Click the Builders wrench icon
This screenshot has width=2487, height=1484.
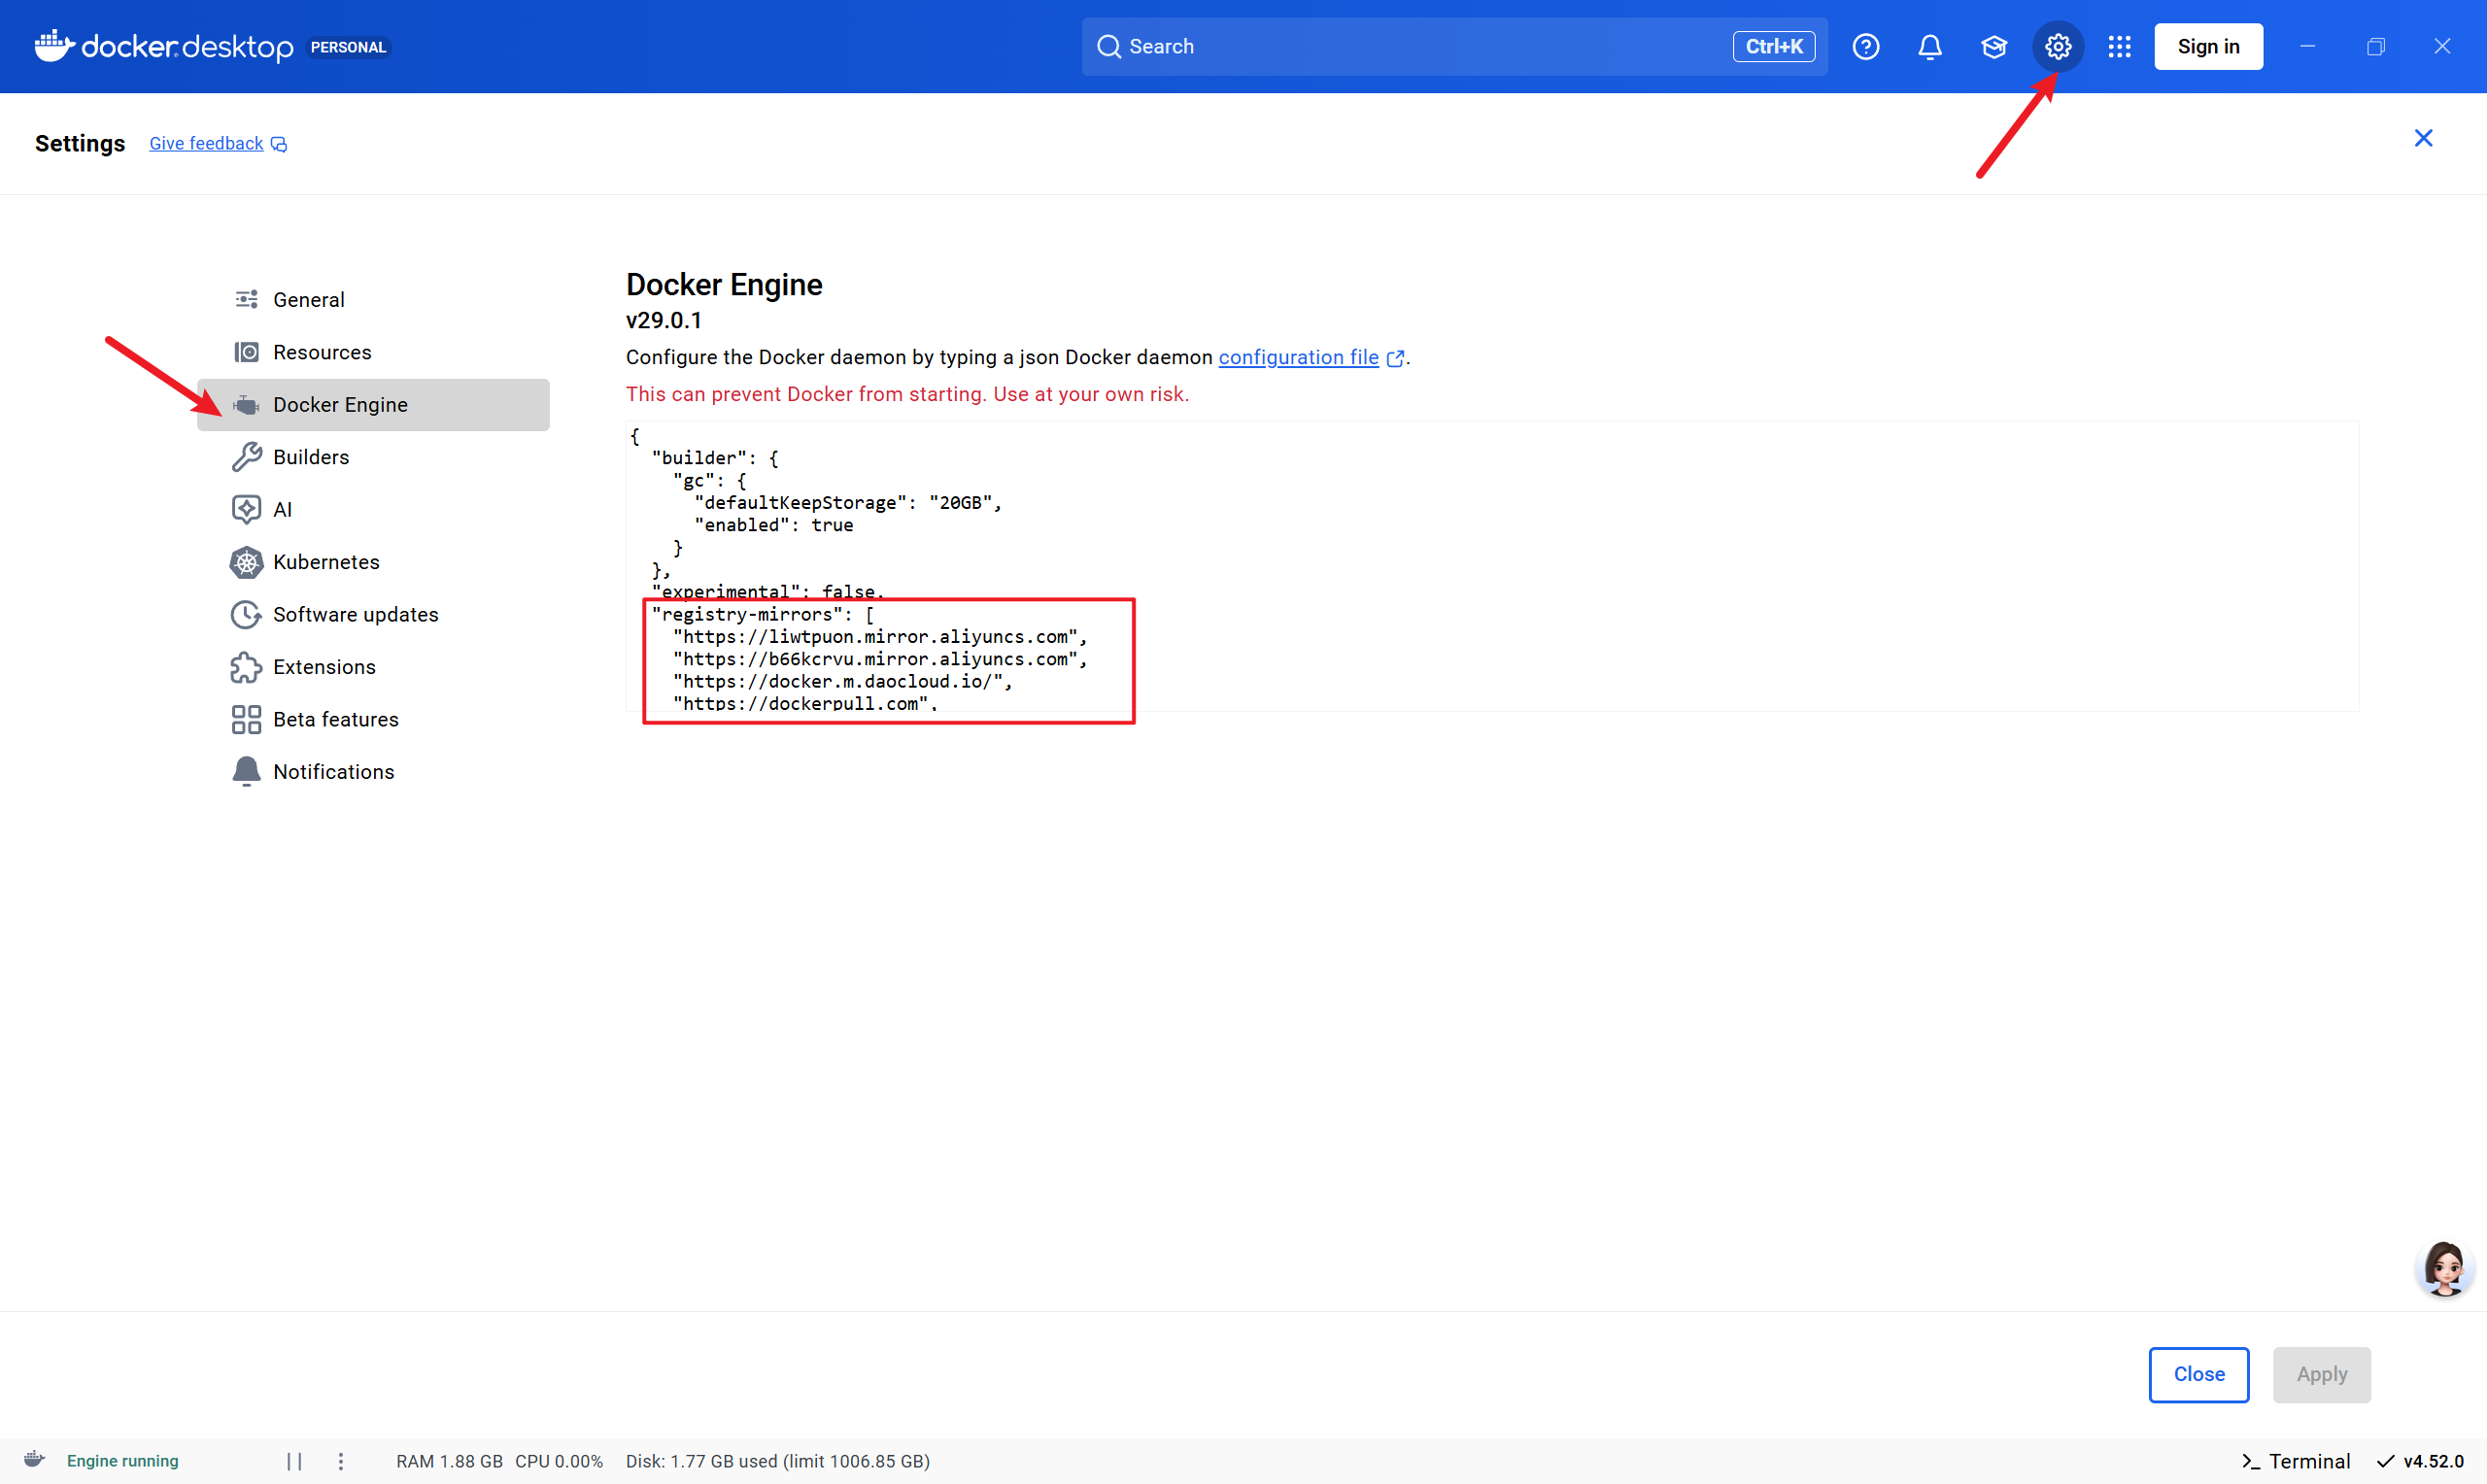click(x=247, y=457)
